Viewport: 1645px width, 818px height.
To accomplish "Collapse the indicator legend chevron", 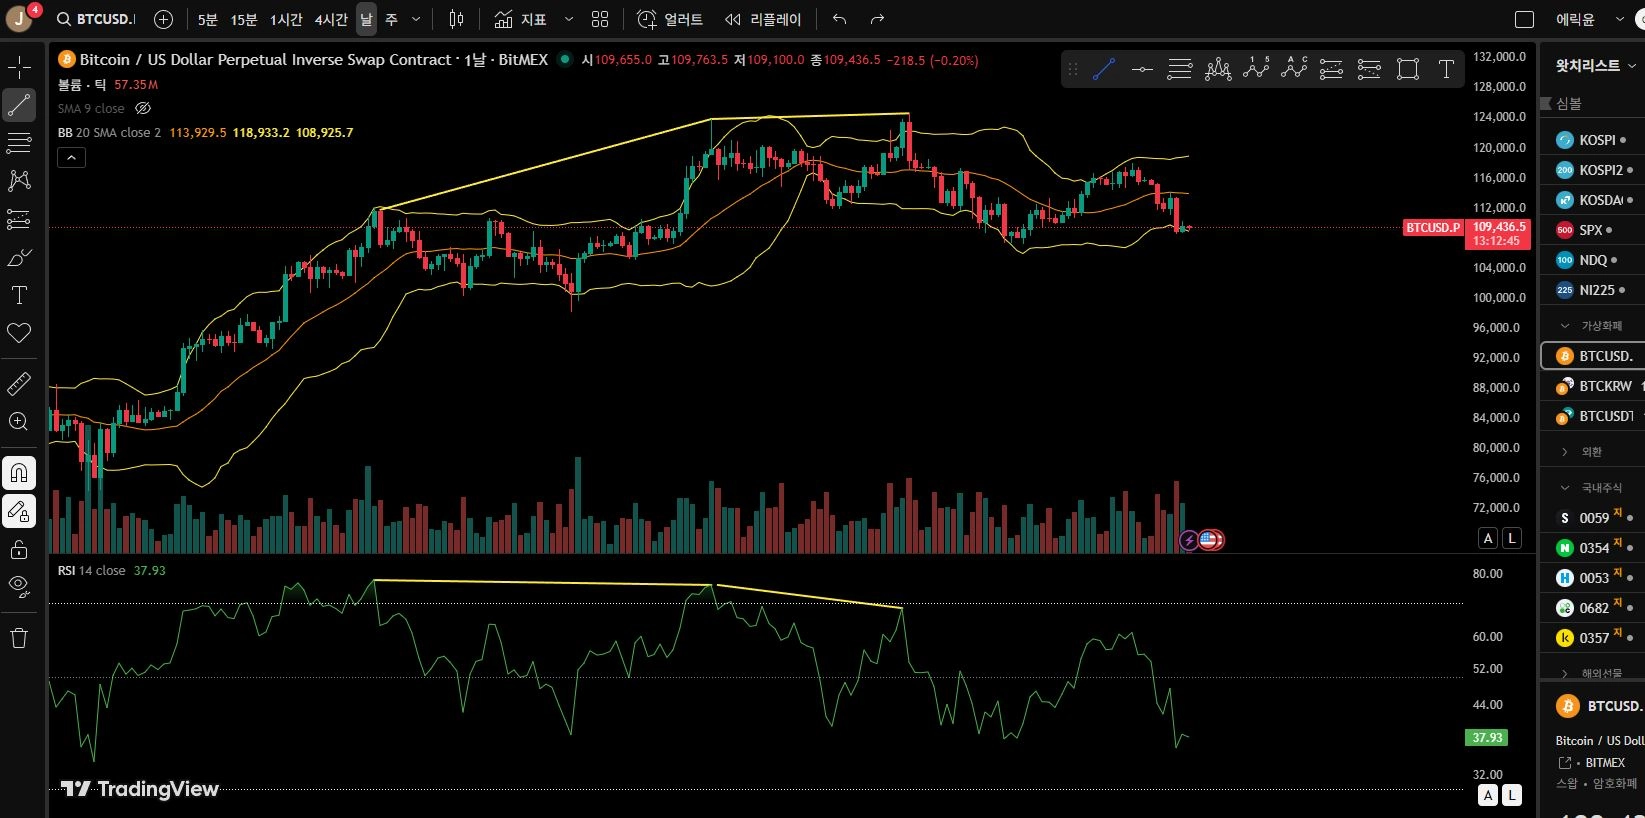I will click(71, 157).
